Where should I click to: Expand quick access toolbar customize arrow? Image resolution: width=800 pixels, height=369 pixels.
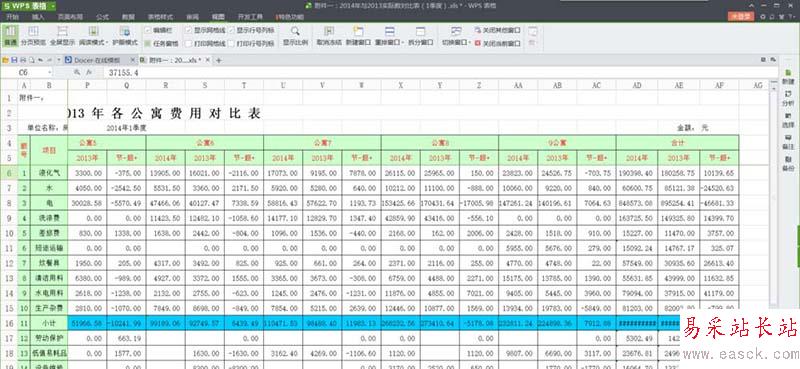59,60
